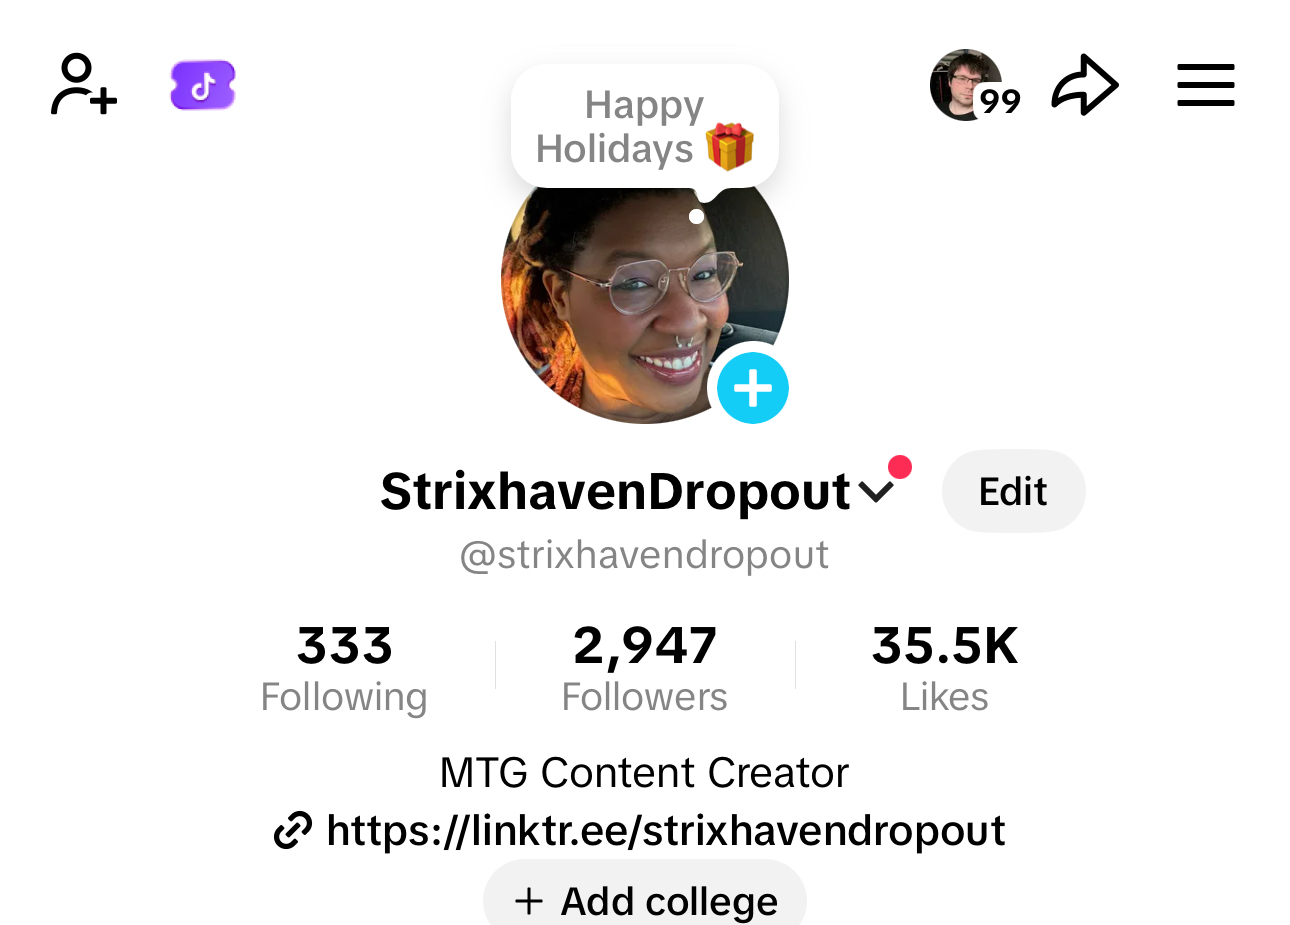Tap the Happy Holidays status bubble
This screenshot has height=925, width=1290.
tap(645, 127)
